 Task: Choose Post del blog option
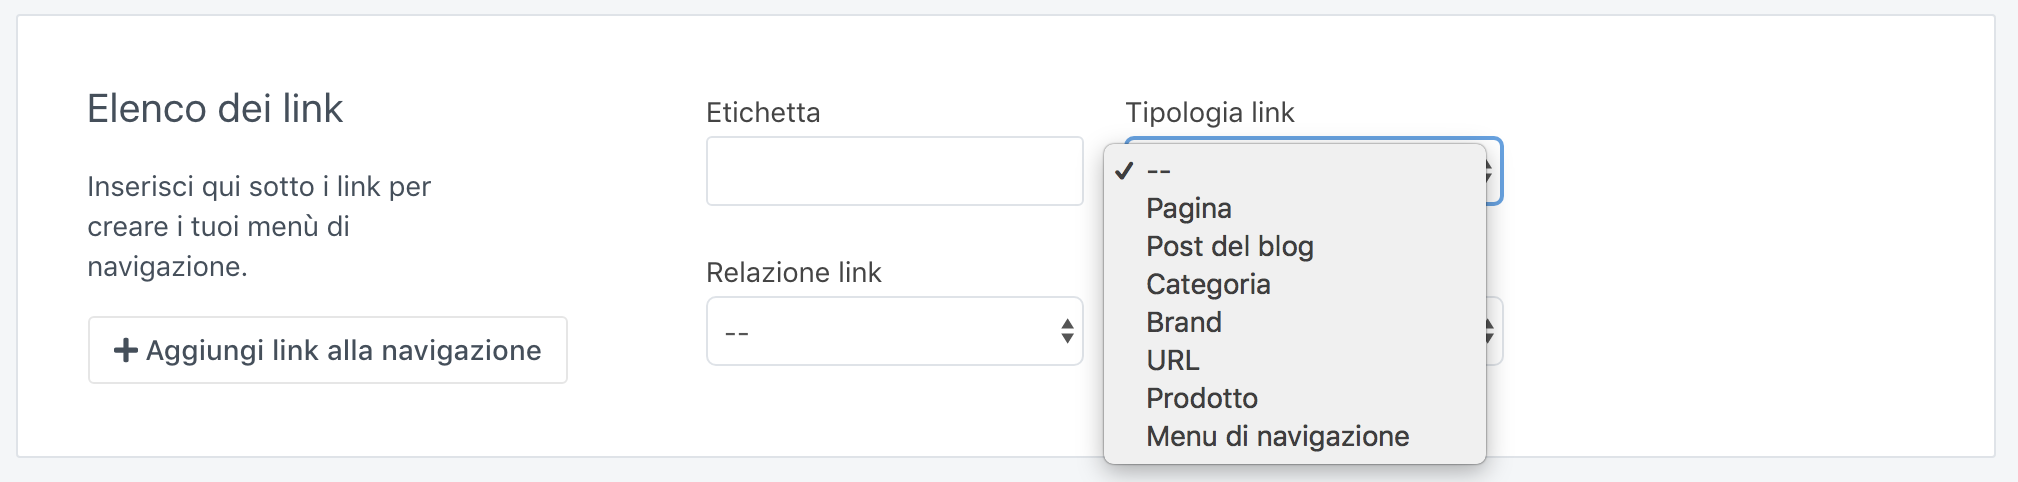[1229, 246]
